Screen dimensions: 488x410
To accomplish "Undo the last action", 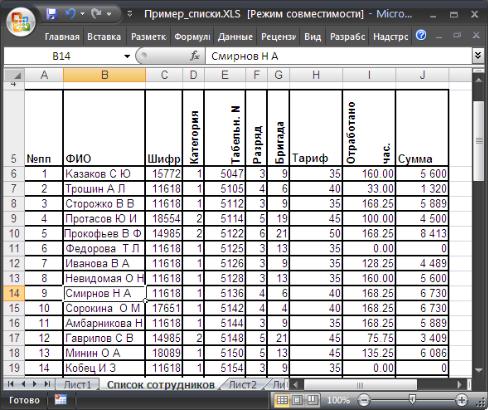I will (70, 14).
